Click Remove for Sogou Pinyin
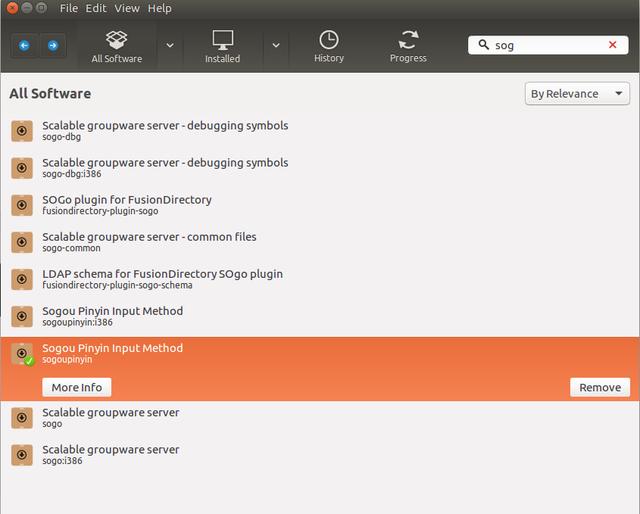This screenshot has height=514, width=640. [x=600, y=387]
